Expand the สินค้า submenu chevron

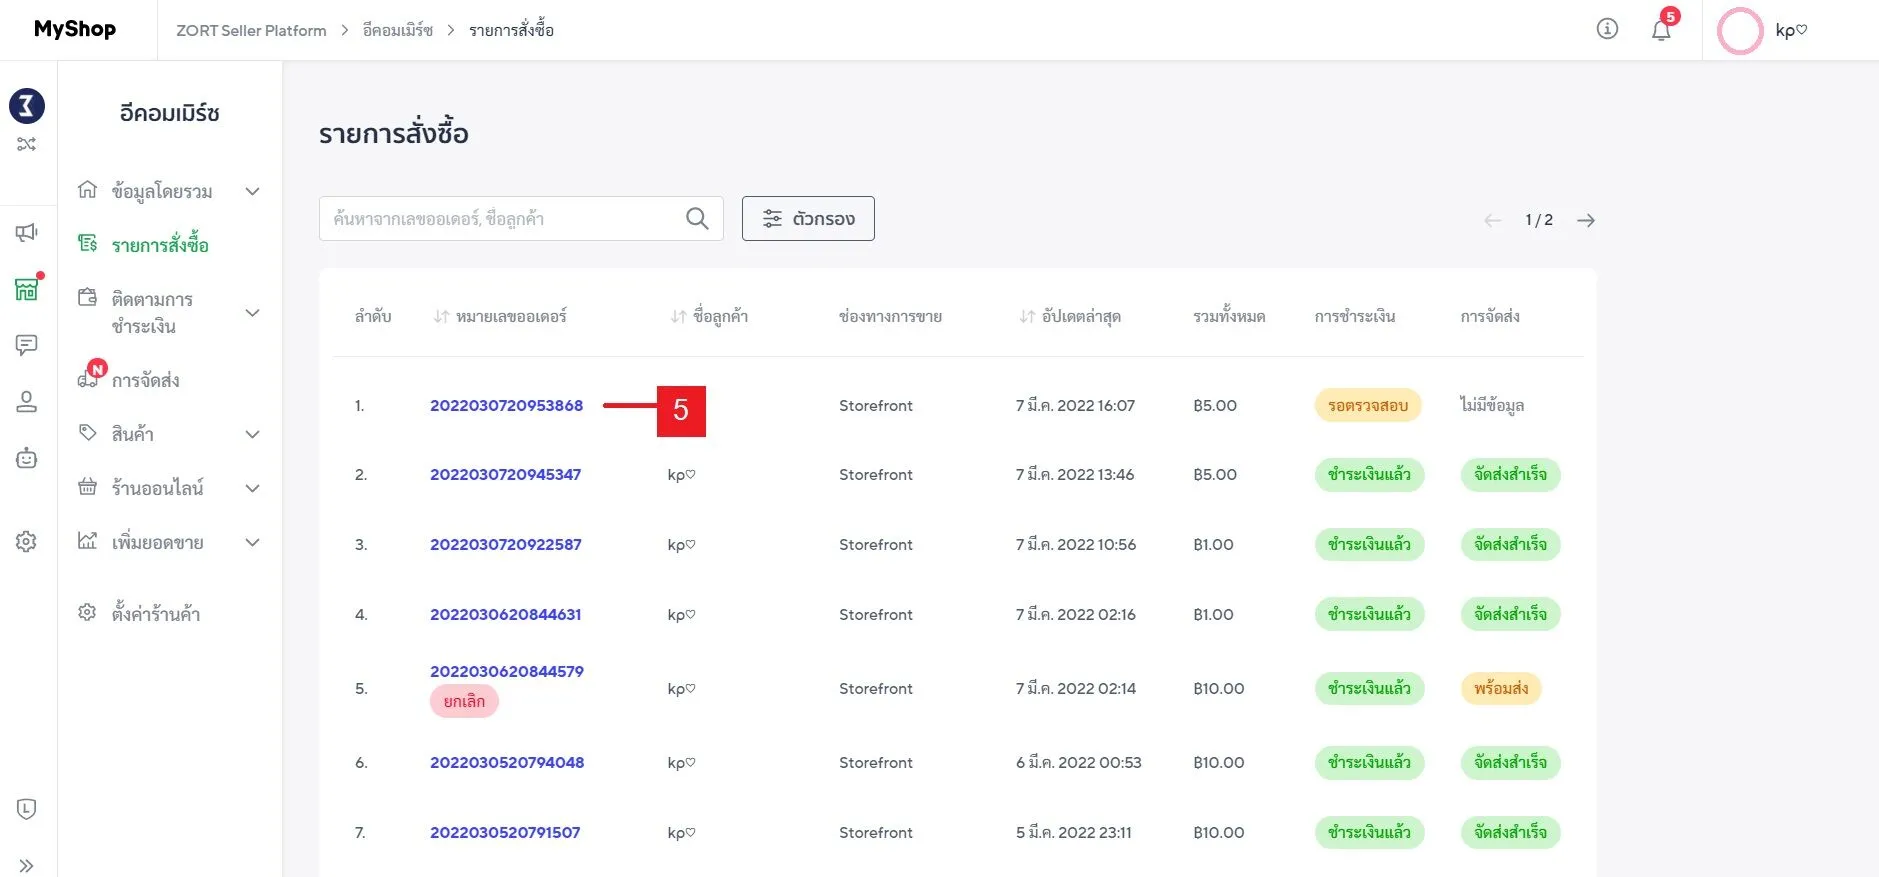tap(253, 434)
